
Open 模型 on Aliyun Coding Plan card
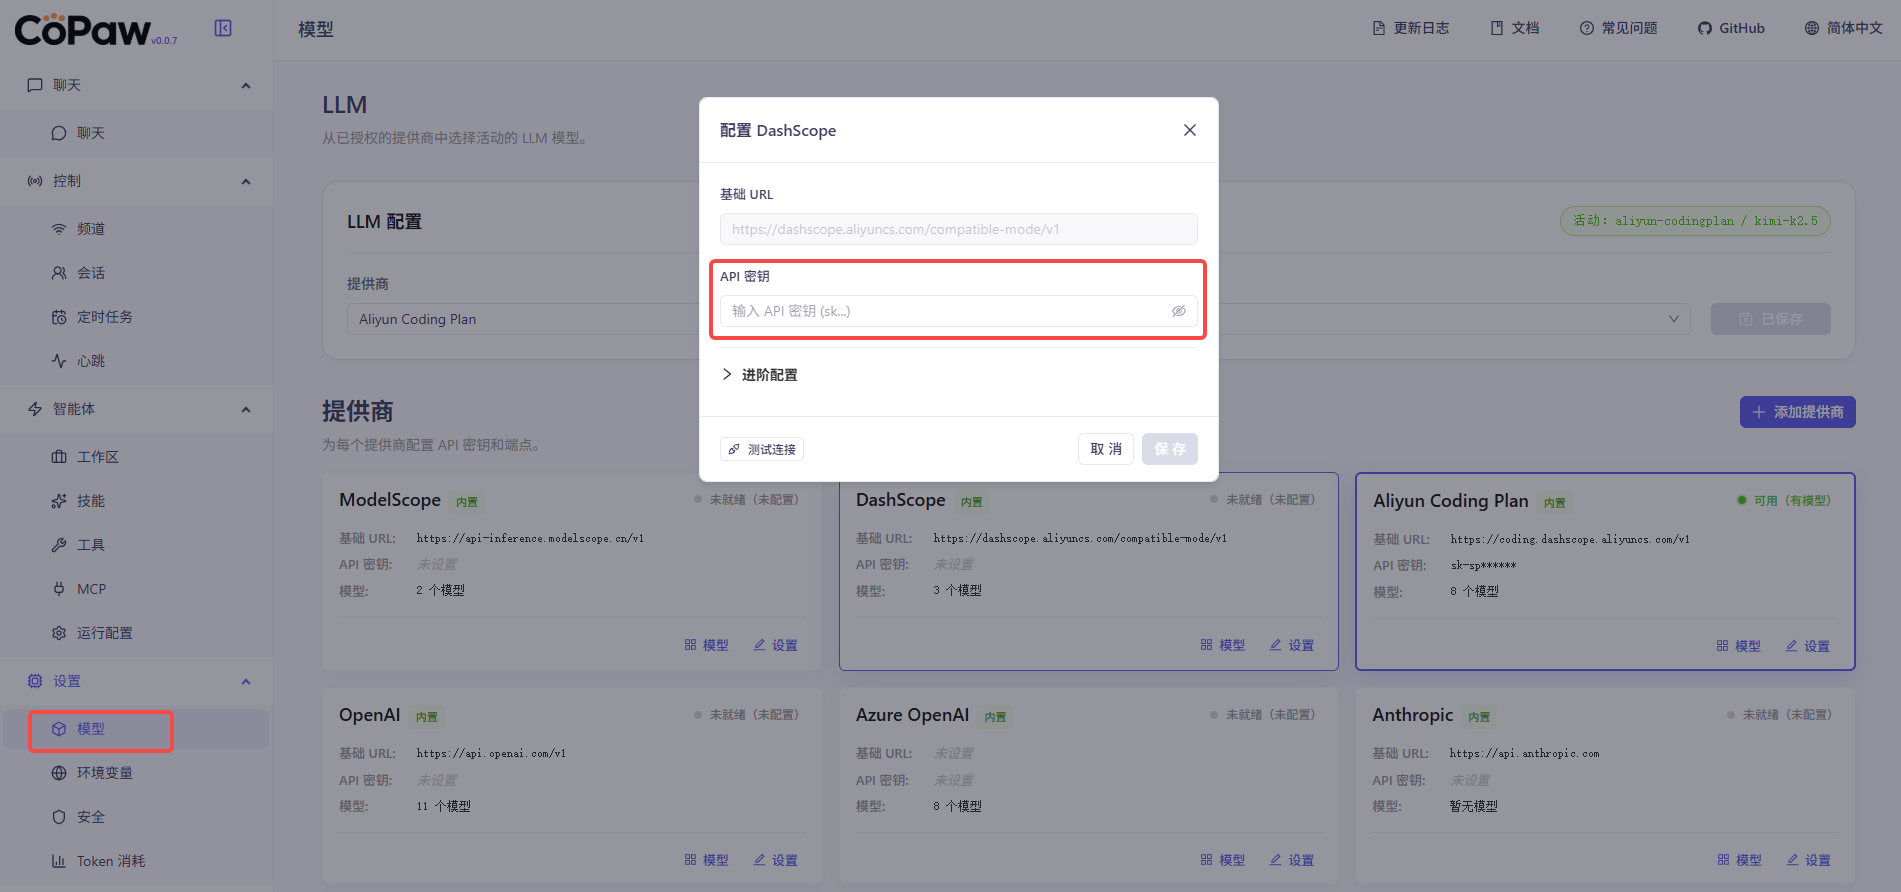pyautogui.click(x=1739, y=646)
